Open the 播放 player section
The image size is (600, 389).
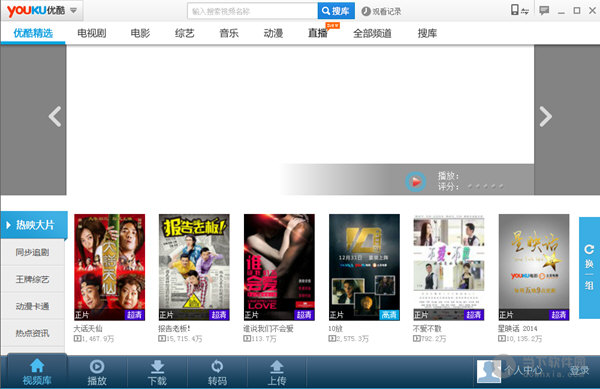(x=97, y=372)
